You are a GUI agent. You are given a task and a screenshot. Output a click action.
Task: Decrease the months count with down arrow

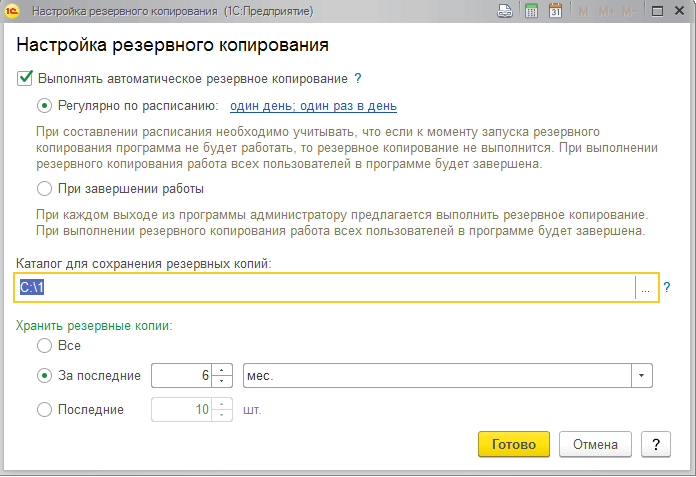pyautogui.click(x=221, y=382)
